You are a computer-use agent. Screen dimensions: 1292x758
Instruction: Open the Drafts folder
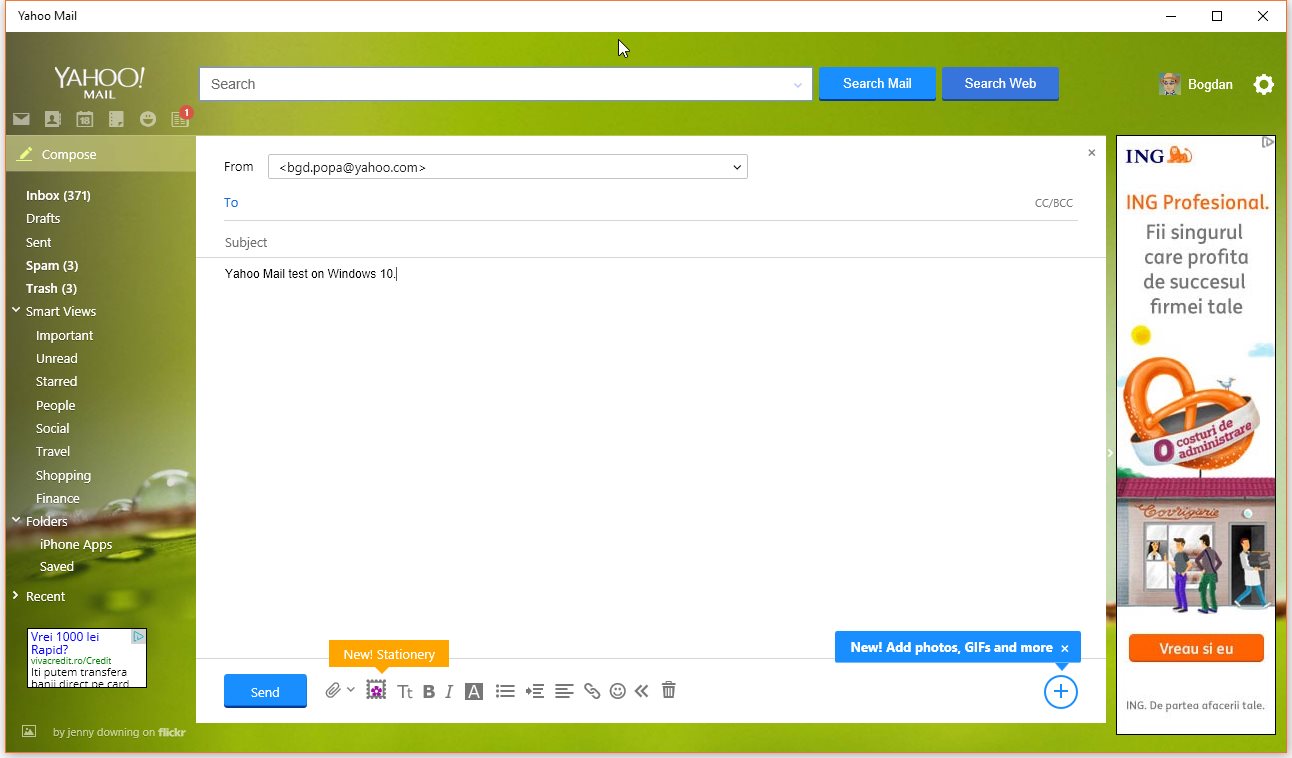[43, 218]
